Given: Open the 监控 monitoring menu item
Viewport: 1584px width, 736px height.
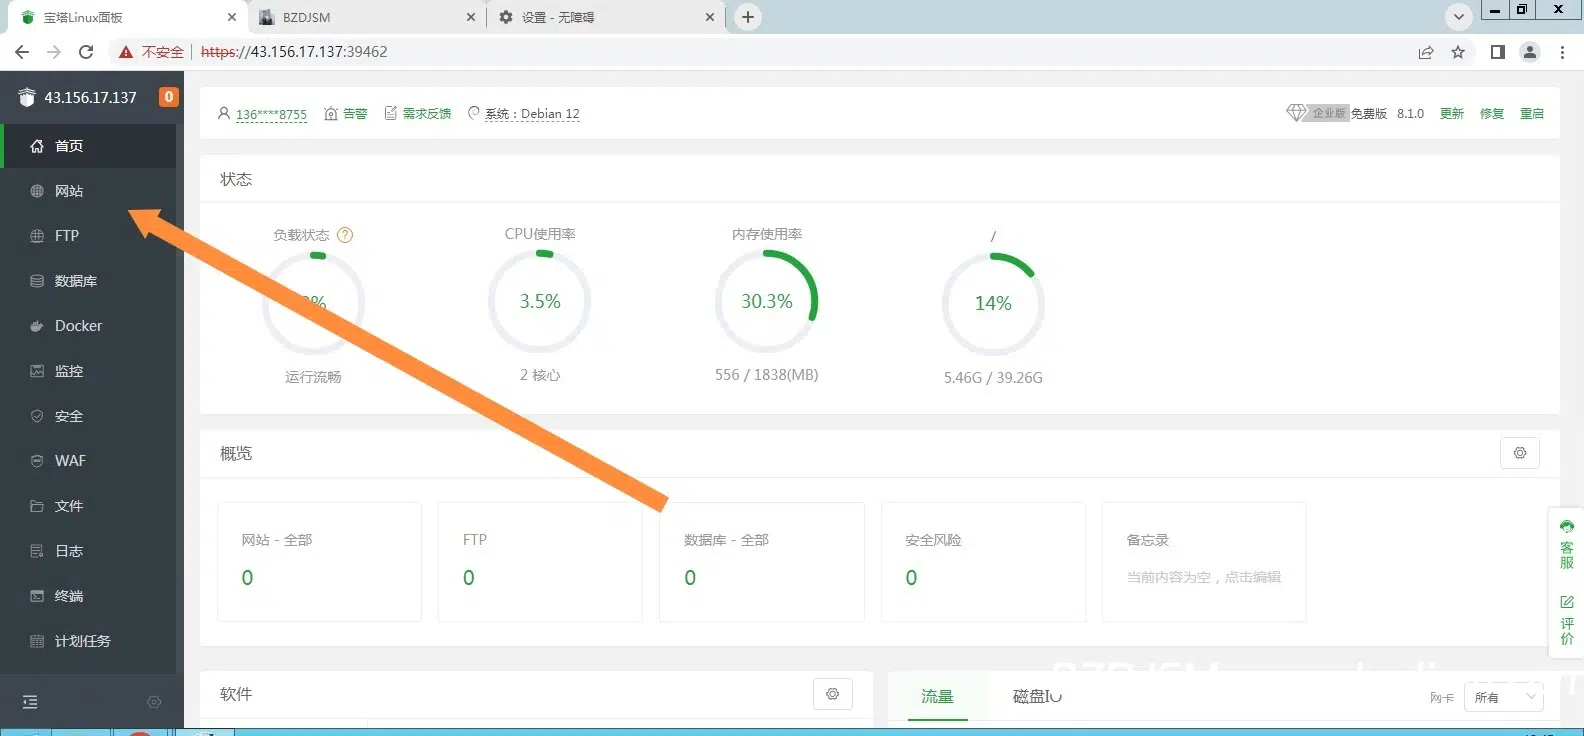Looking at the screenshot, I should pos(88,371).
